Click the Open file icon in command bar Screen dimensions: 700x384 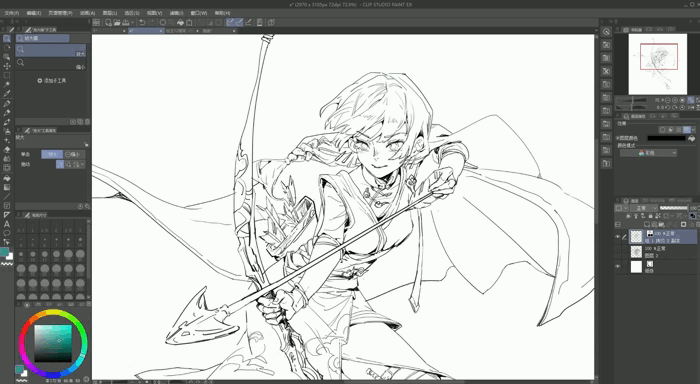tap(117, 22)
